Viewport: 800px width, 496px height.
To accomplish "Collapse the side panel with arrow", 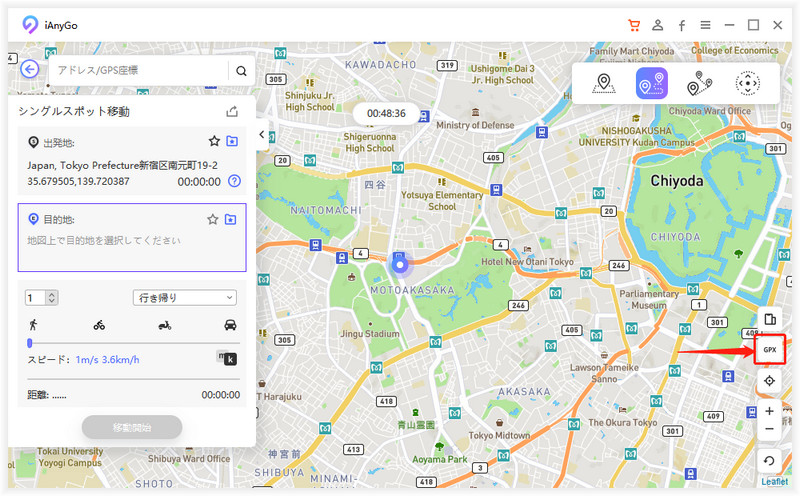I will point(261,135).
